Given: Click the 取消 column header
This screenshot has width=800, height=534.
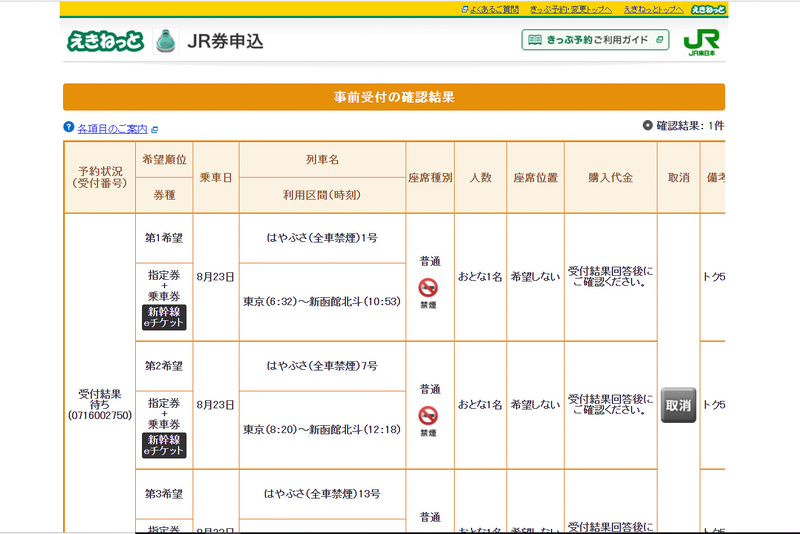Looking at the screenshot, I should tap(679, 177).
